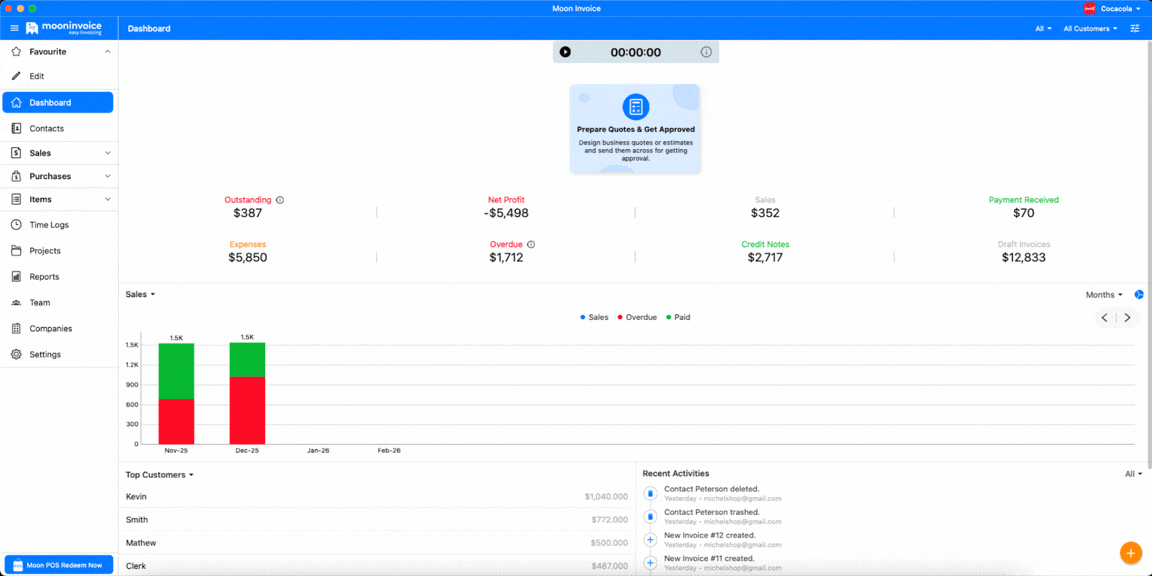
Task: Open the Months dropdown on the chart
Action: (1101, 294)
